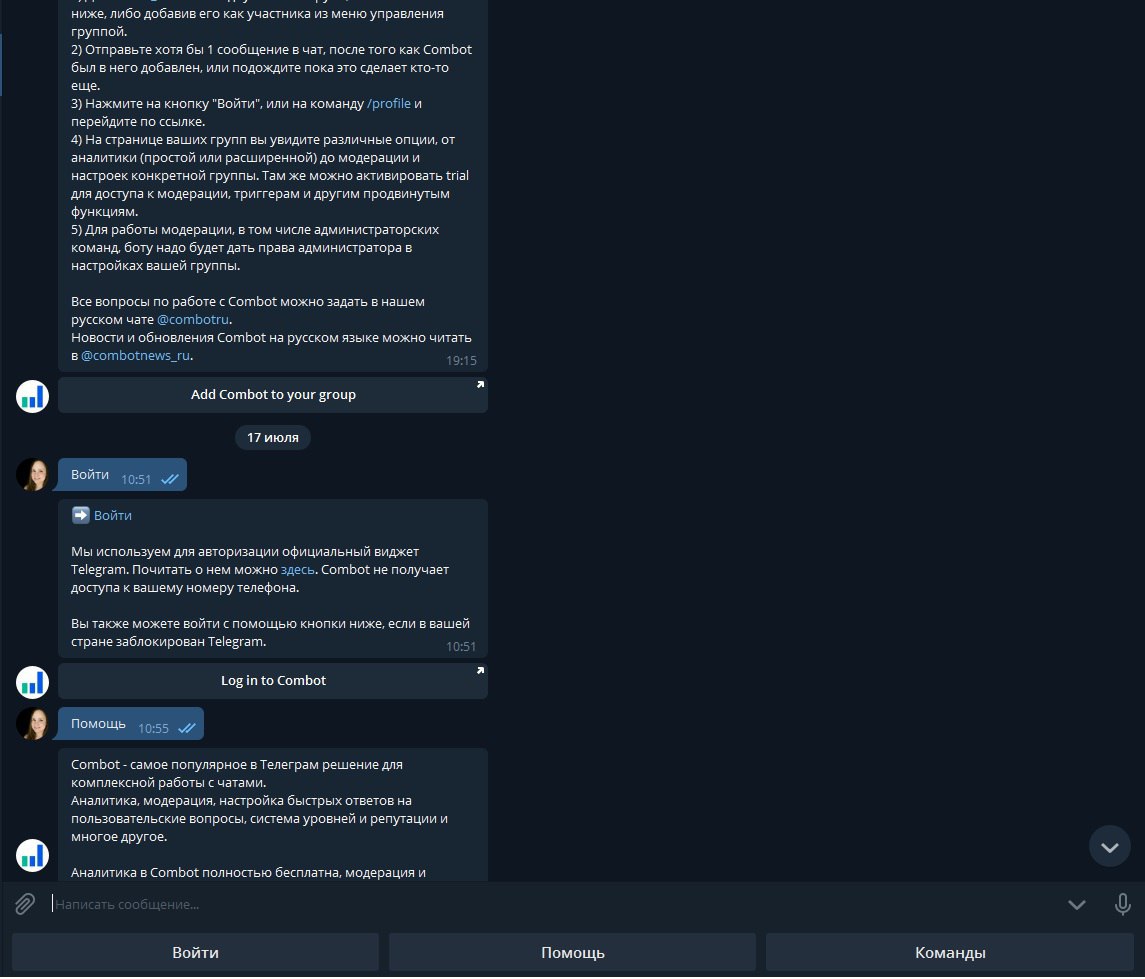Click Combot avatar next to Add Combot button
The height and width of the screenshot is (979, 1145).
[x=32, y=396]
